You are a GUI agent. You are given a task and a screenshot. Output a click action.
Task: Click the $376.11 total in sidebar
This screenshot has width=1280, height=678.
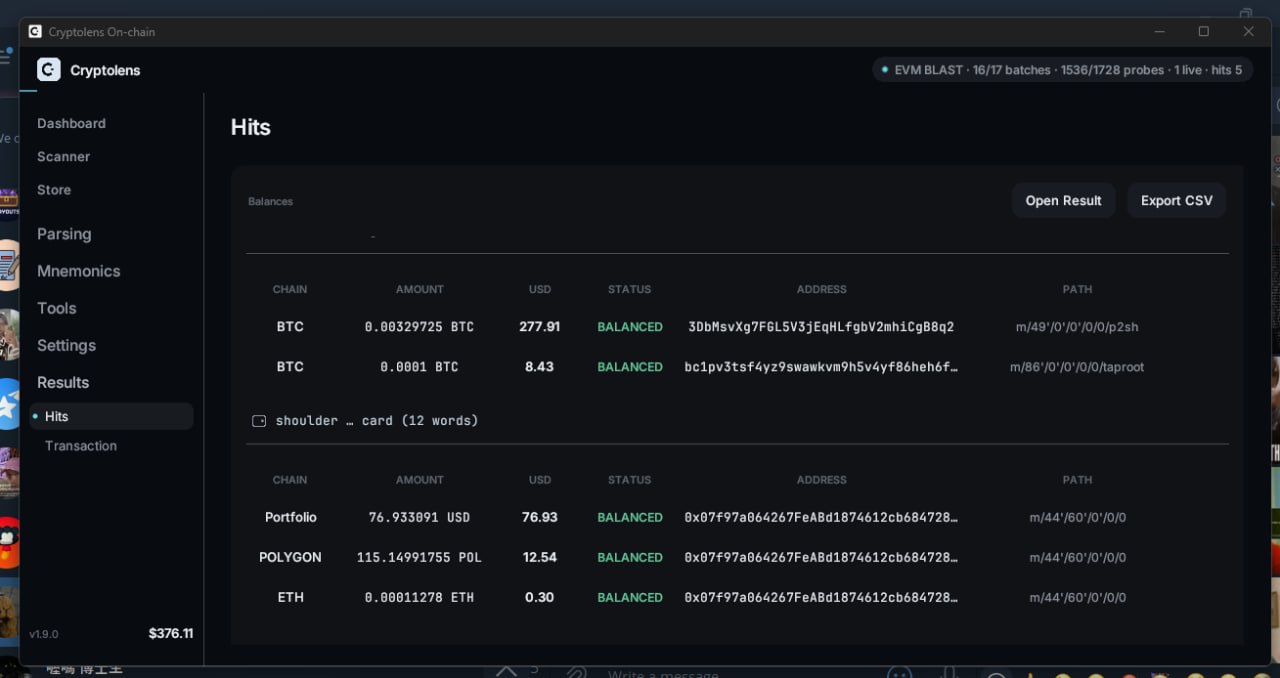pos(171,633)
